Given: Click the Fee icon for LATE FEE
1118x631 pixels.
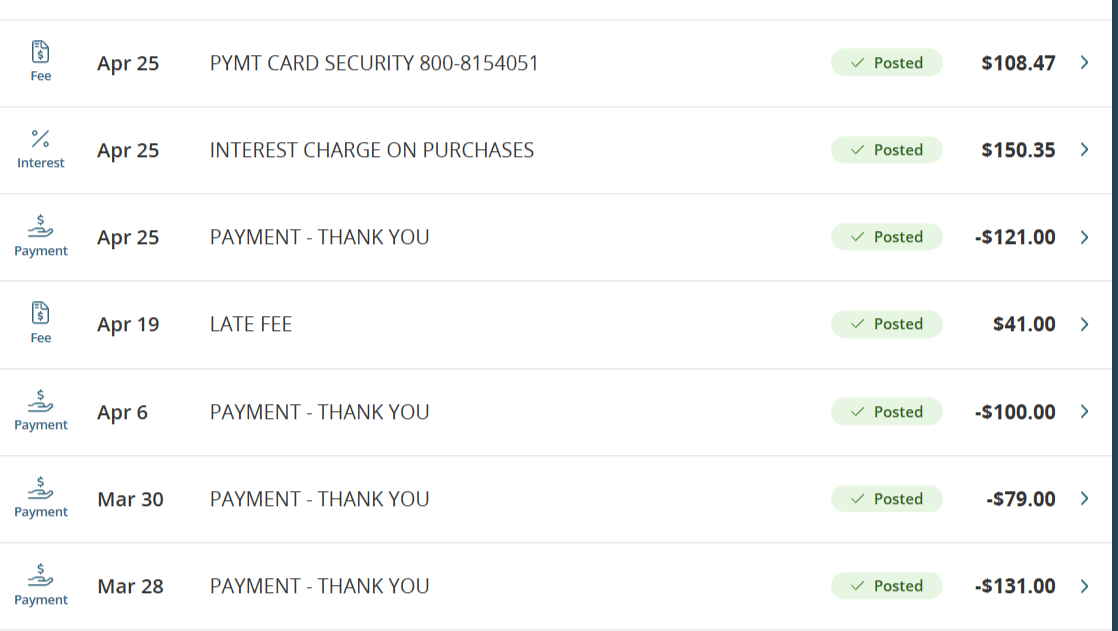Looking at the screenshot, I should [40, 313].
